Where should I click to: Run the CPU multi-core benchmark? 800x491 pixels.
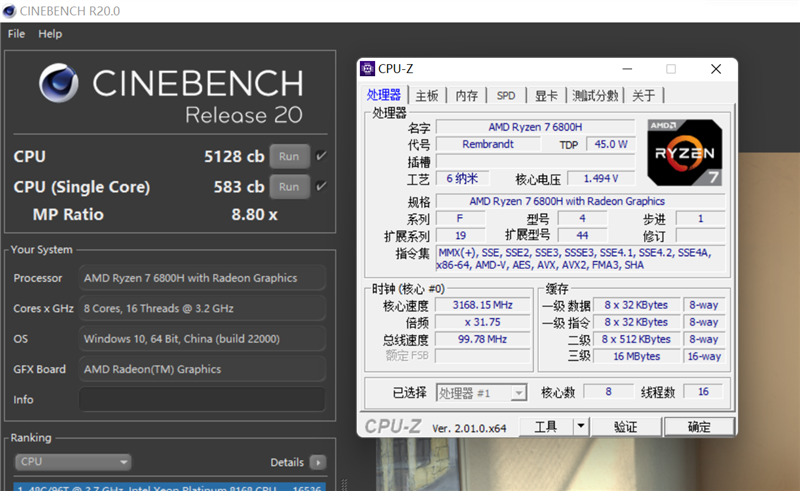pos(289,156)
